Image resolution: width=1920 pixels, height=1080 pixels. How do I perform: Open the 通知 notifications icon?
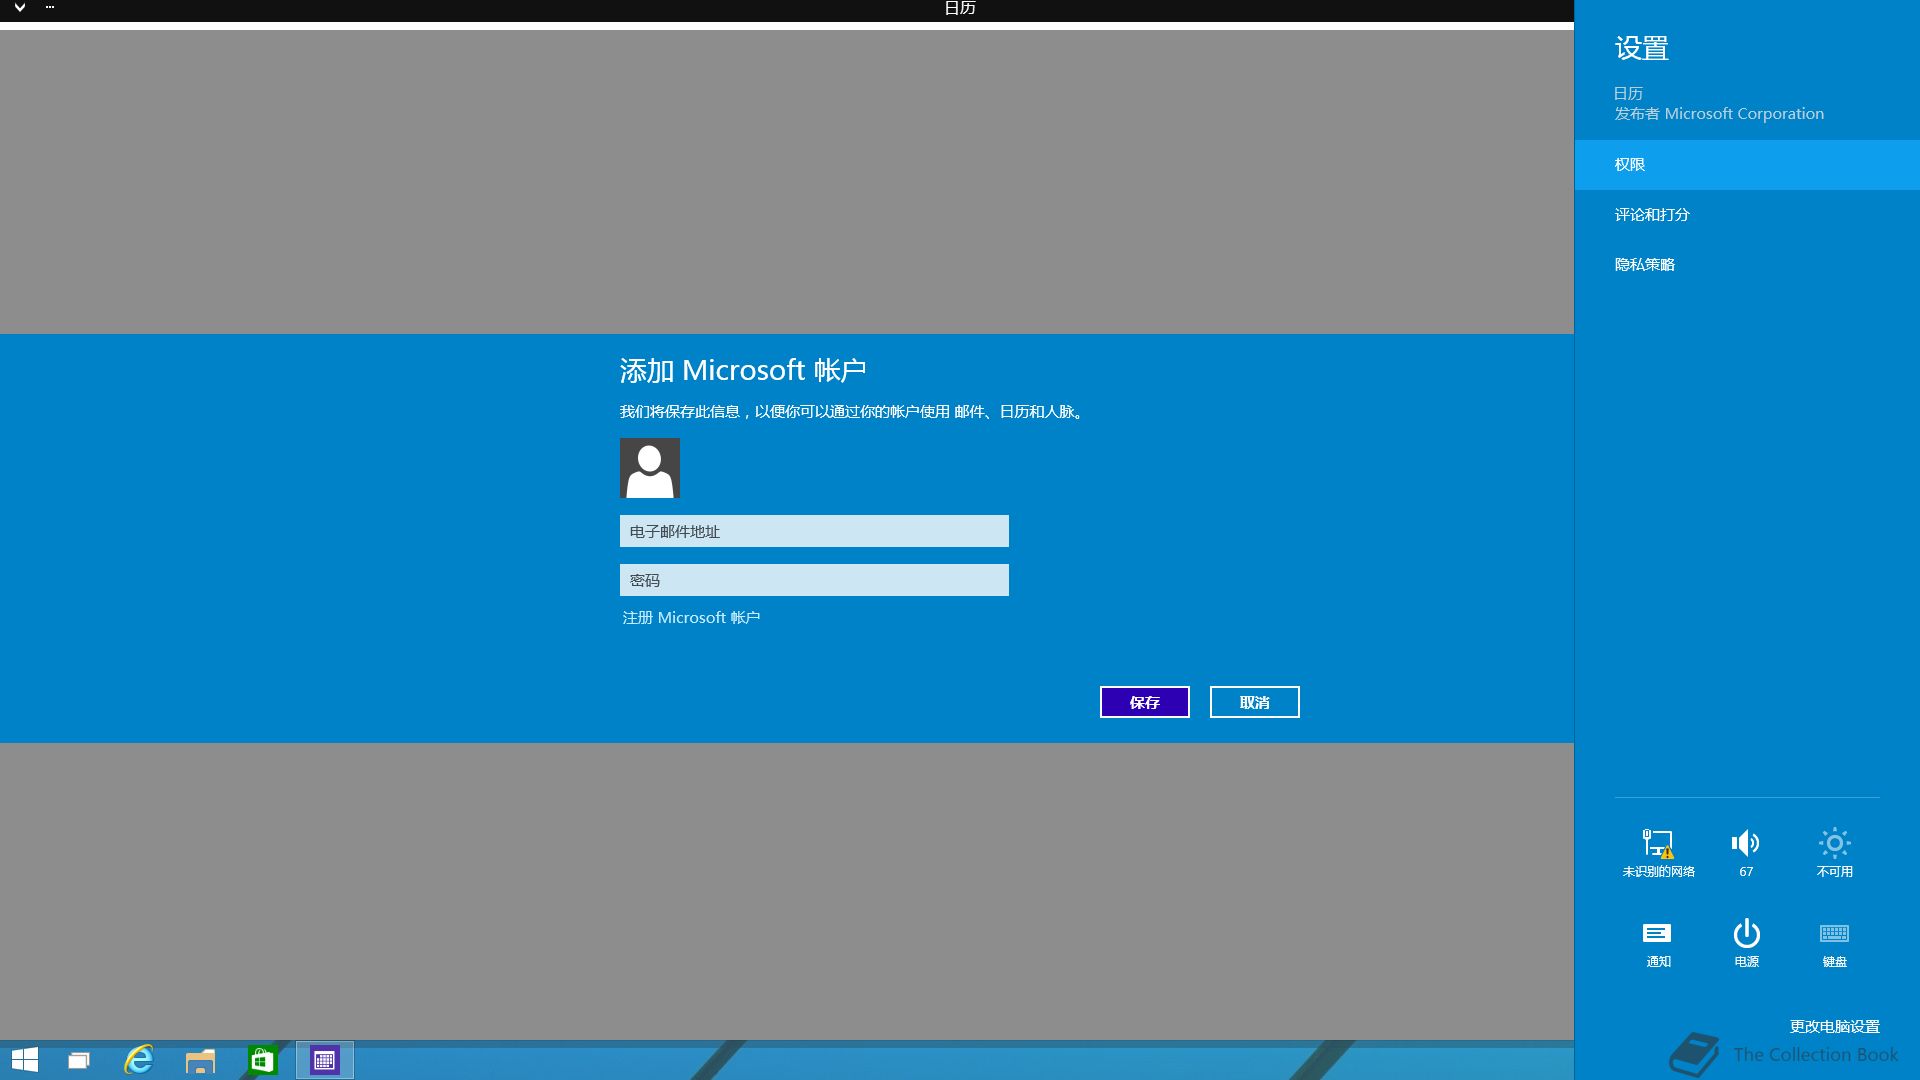click(1658, 944)
